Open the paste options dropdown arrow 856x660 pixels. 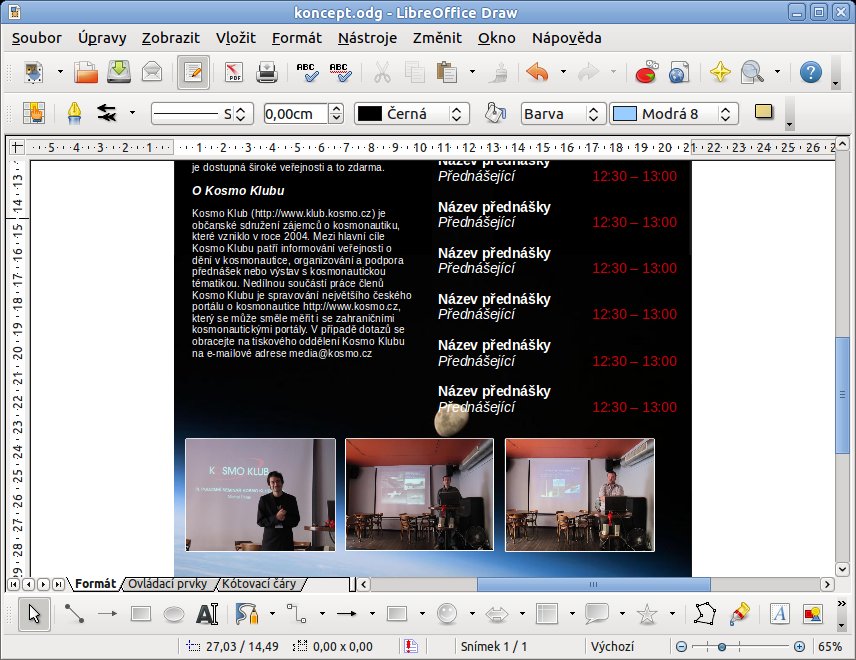472,72
